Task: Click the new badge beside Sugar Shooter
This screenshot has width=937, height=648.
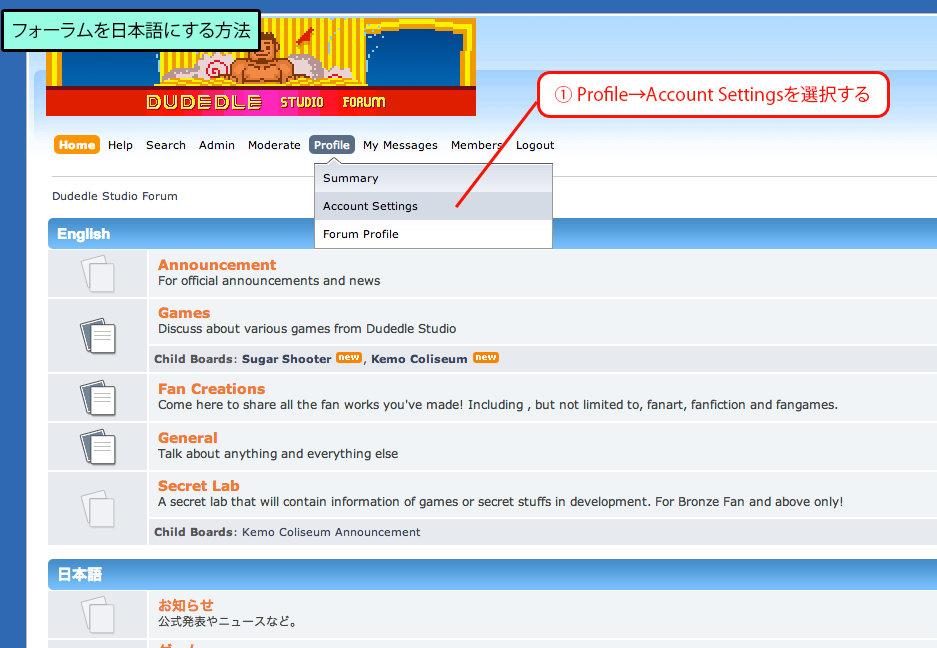Action: tap(349, 357)
